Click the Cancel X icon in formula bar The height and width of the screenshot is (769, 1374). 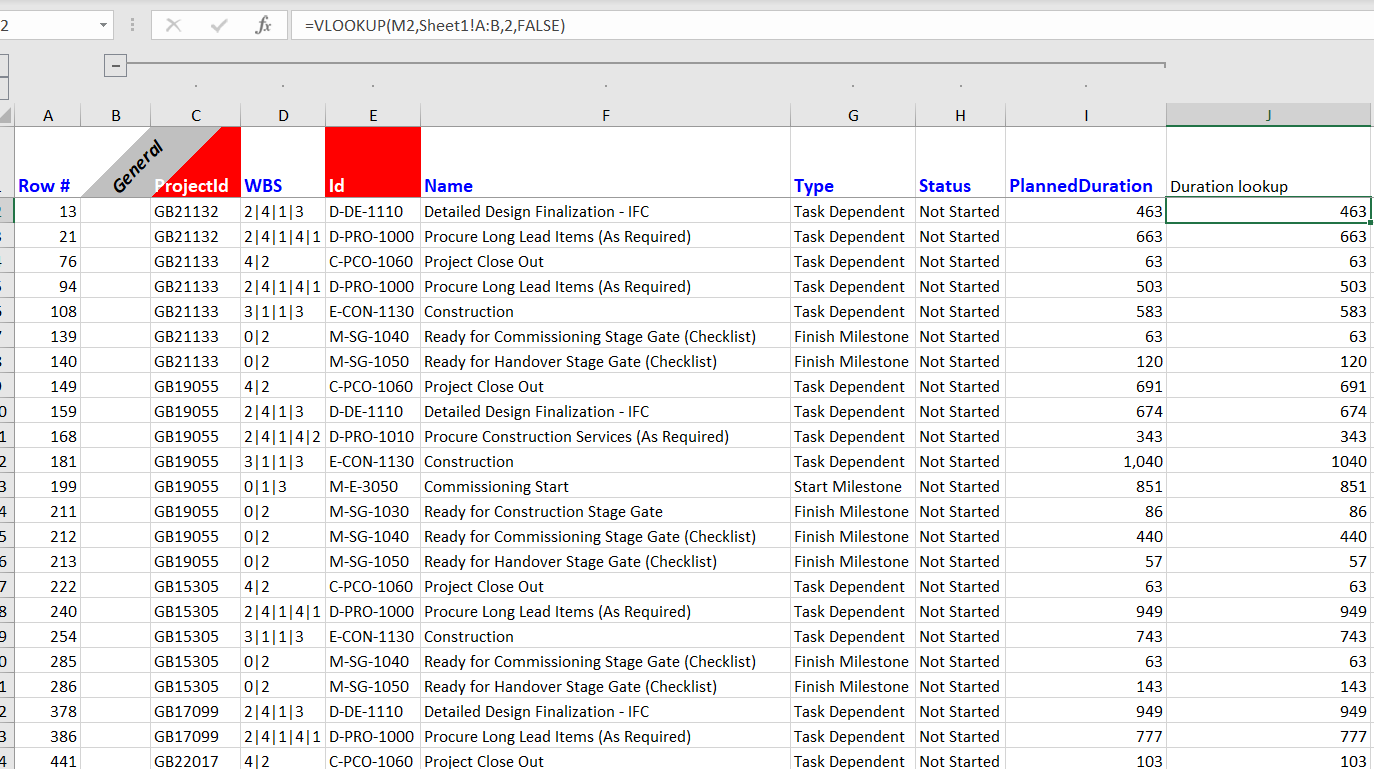pos(174,25)
